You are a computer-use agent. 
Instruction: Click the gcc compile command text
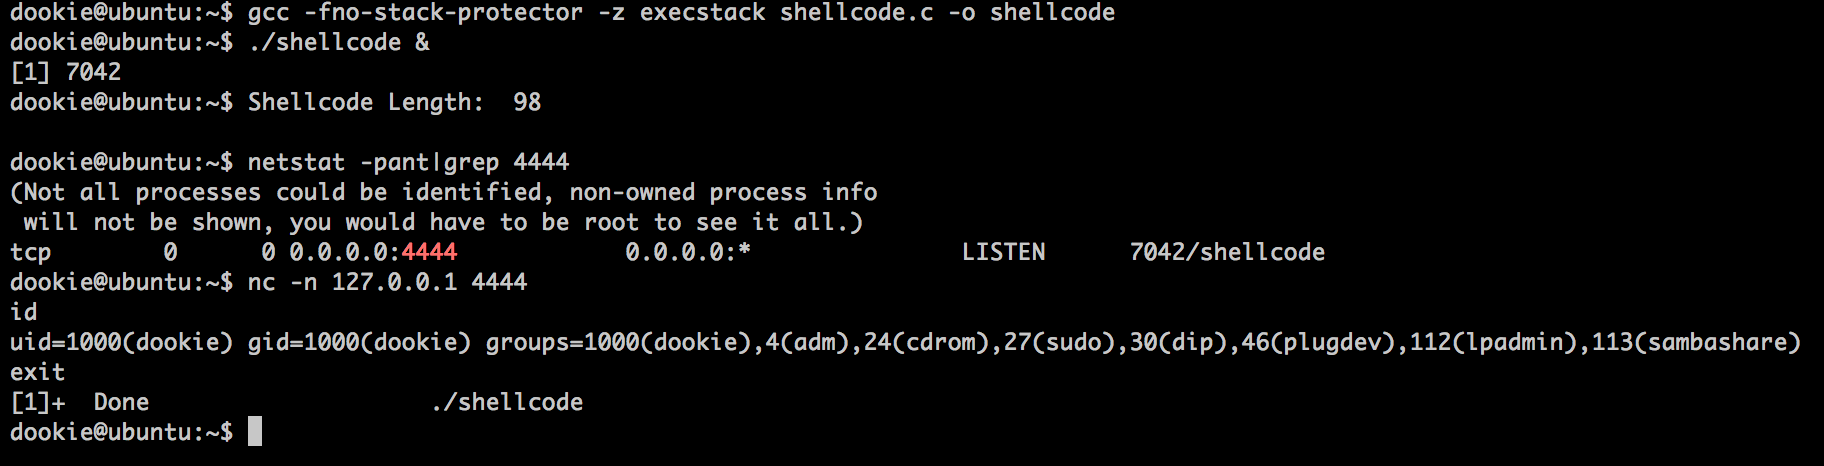tap(681, 13)
